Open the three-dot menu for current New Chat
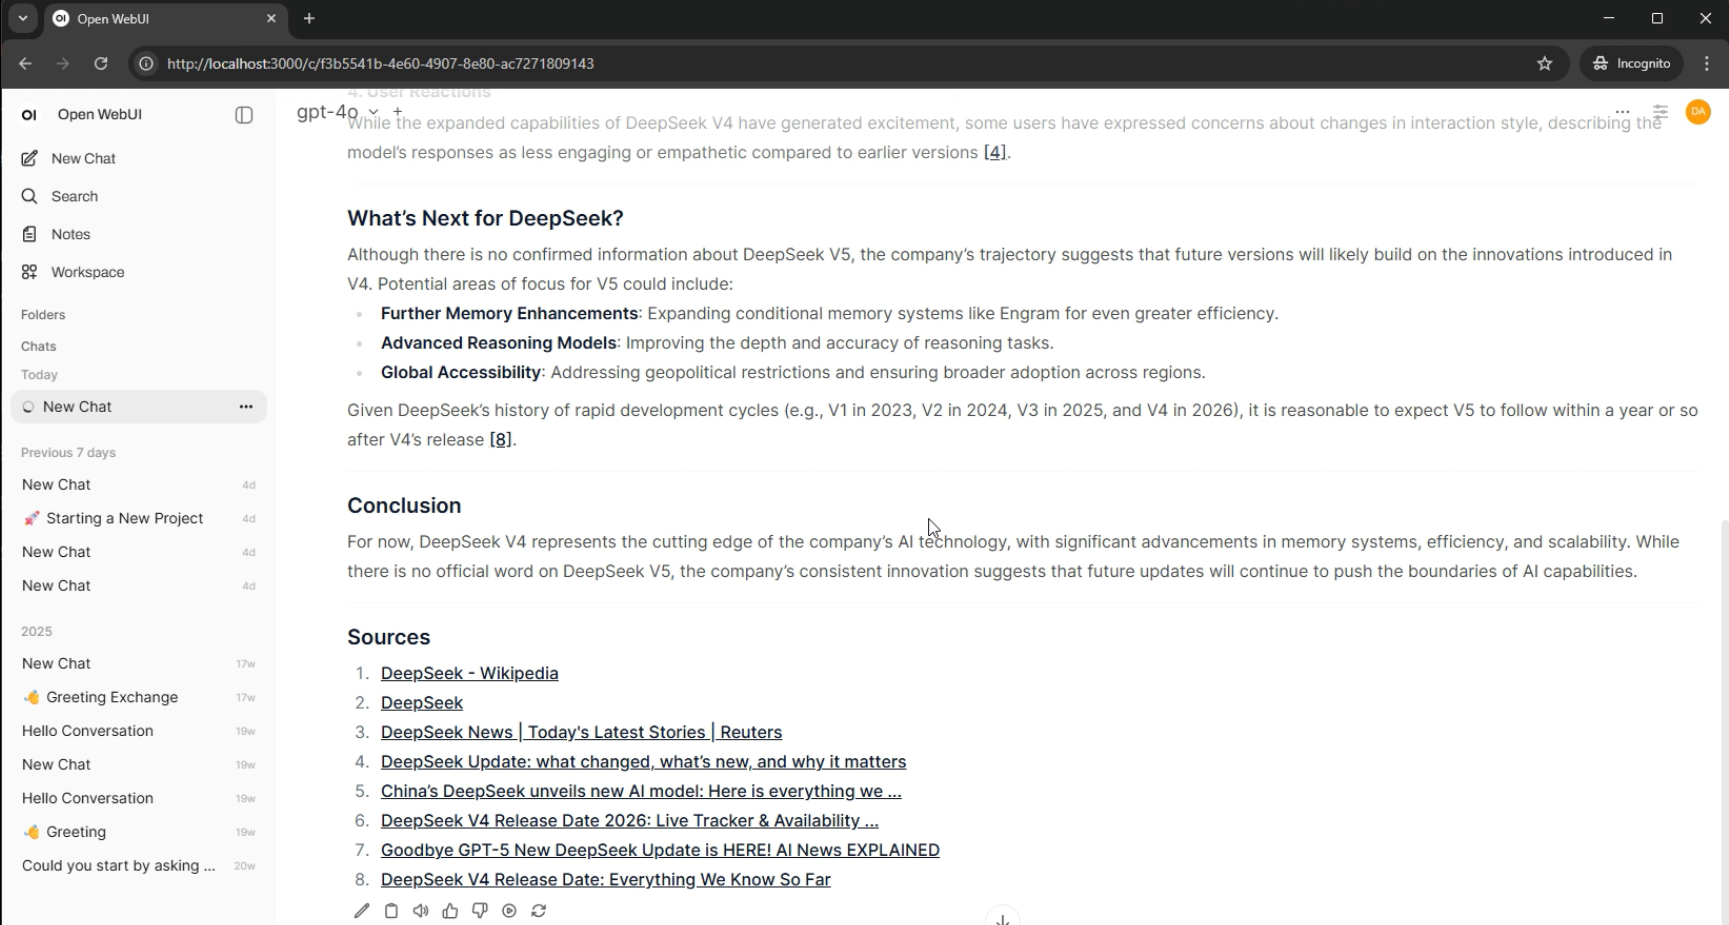The width and height of the screenshot is (1729, 925). tap(246, 407)
